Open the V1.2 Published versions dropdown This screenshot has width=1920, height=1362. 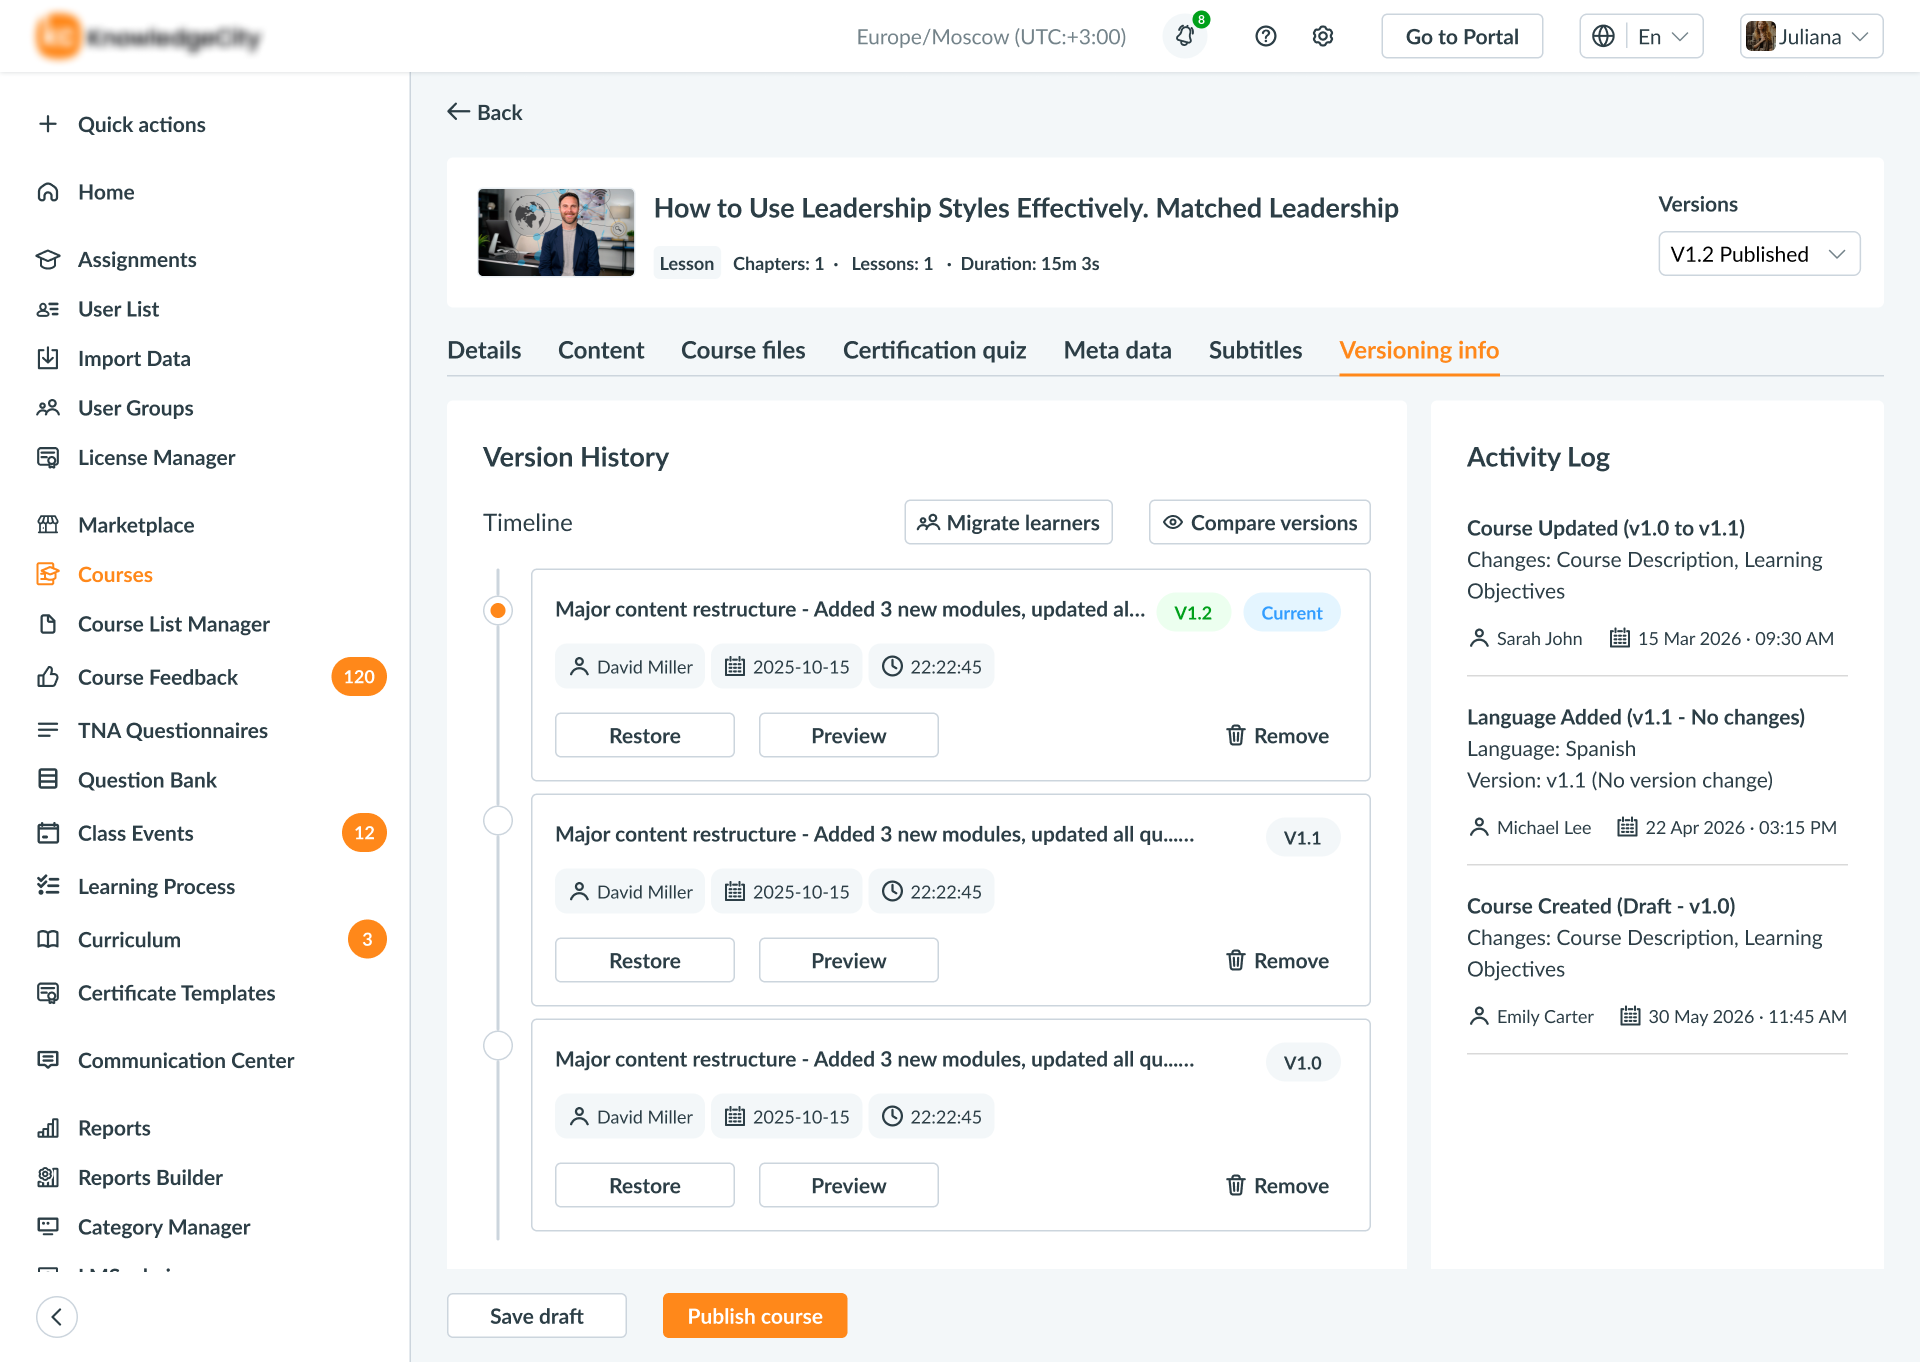pos(1759,254)
